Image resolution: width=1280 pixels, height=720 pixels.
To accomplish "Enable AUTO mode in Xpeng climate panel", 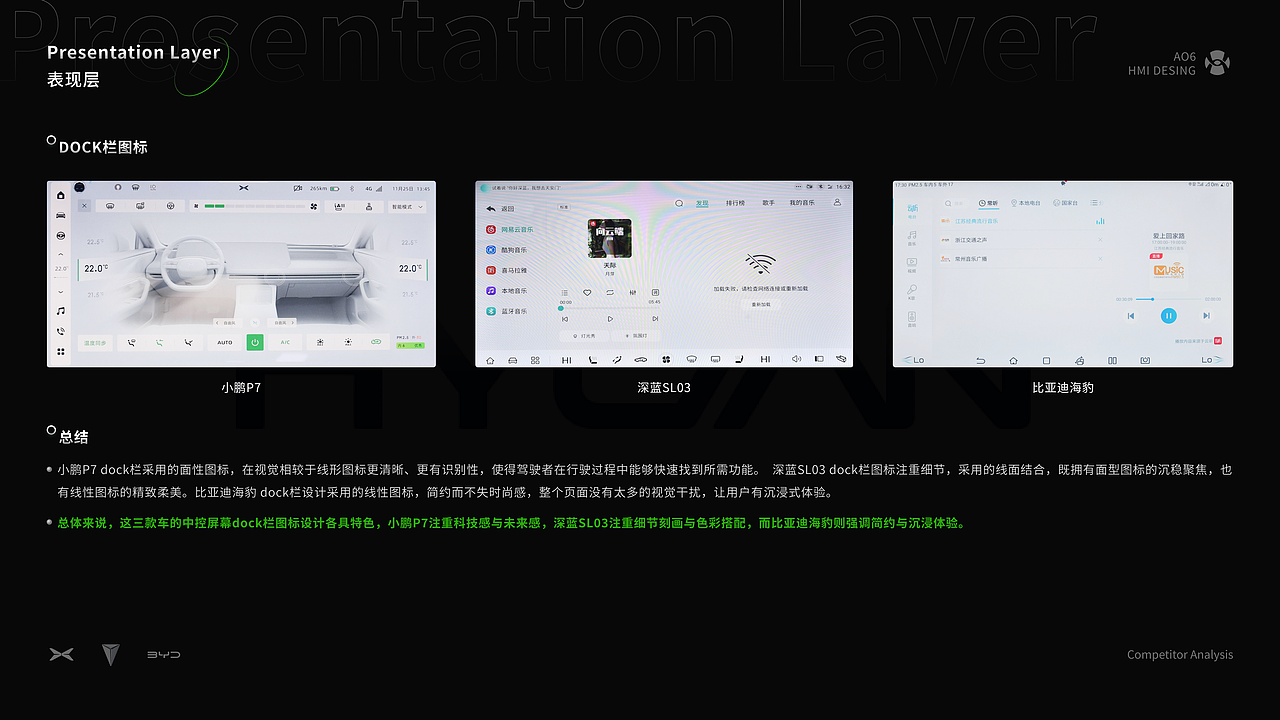I will (225, 343).
